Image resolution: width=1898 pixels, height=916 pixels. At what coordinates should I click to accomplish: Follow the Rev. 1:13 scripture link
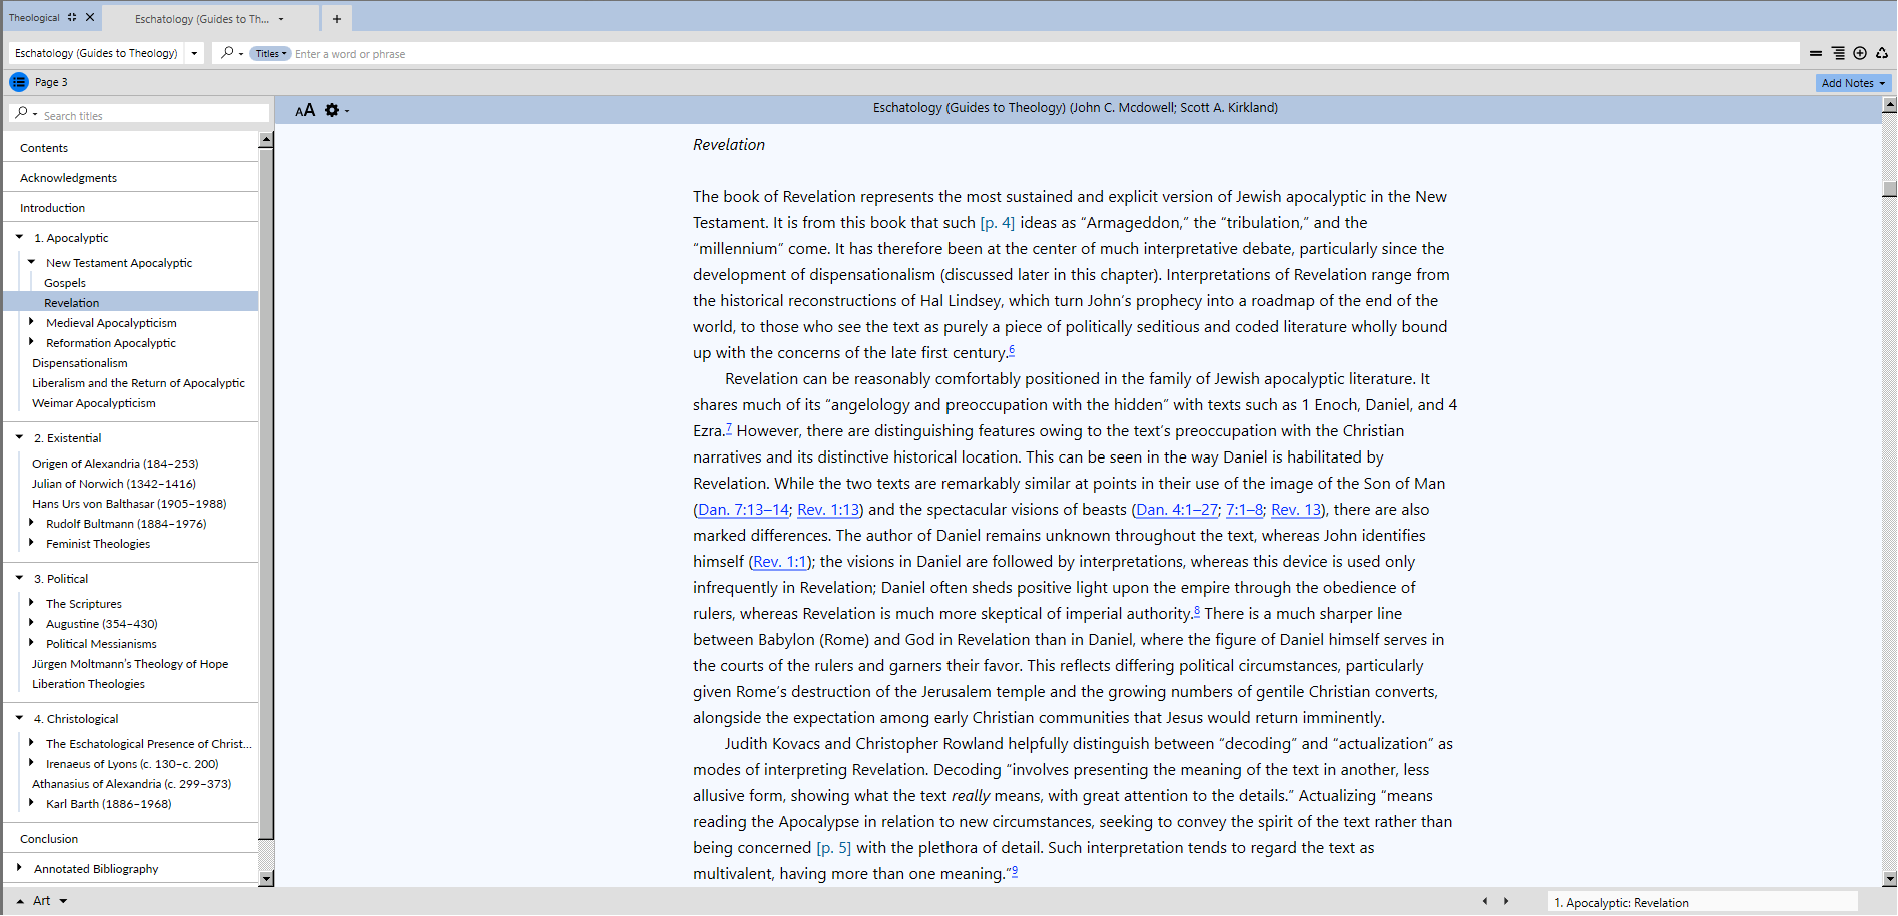point(828,510)
